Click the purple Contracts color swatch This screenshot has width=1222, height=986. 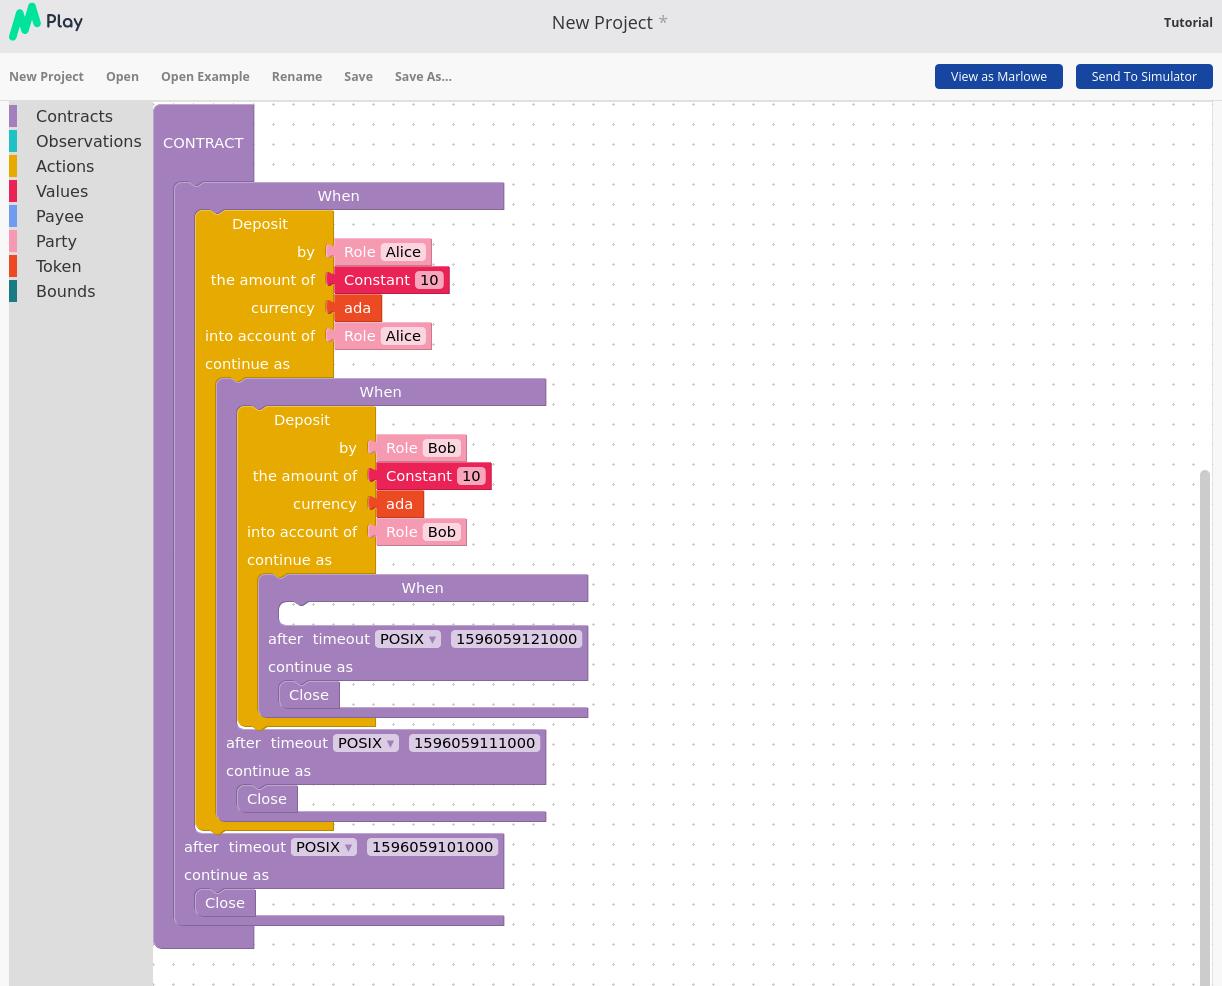(x=13, y=116)
